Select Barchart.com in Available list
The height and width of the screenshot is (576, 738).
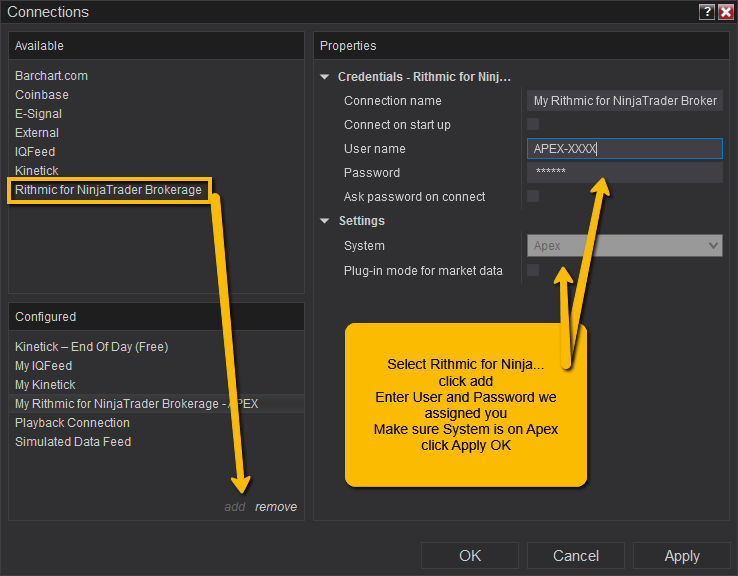click(51, 76)
